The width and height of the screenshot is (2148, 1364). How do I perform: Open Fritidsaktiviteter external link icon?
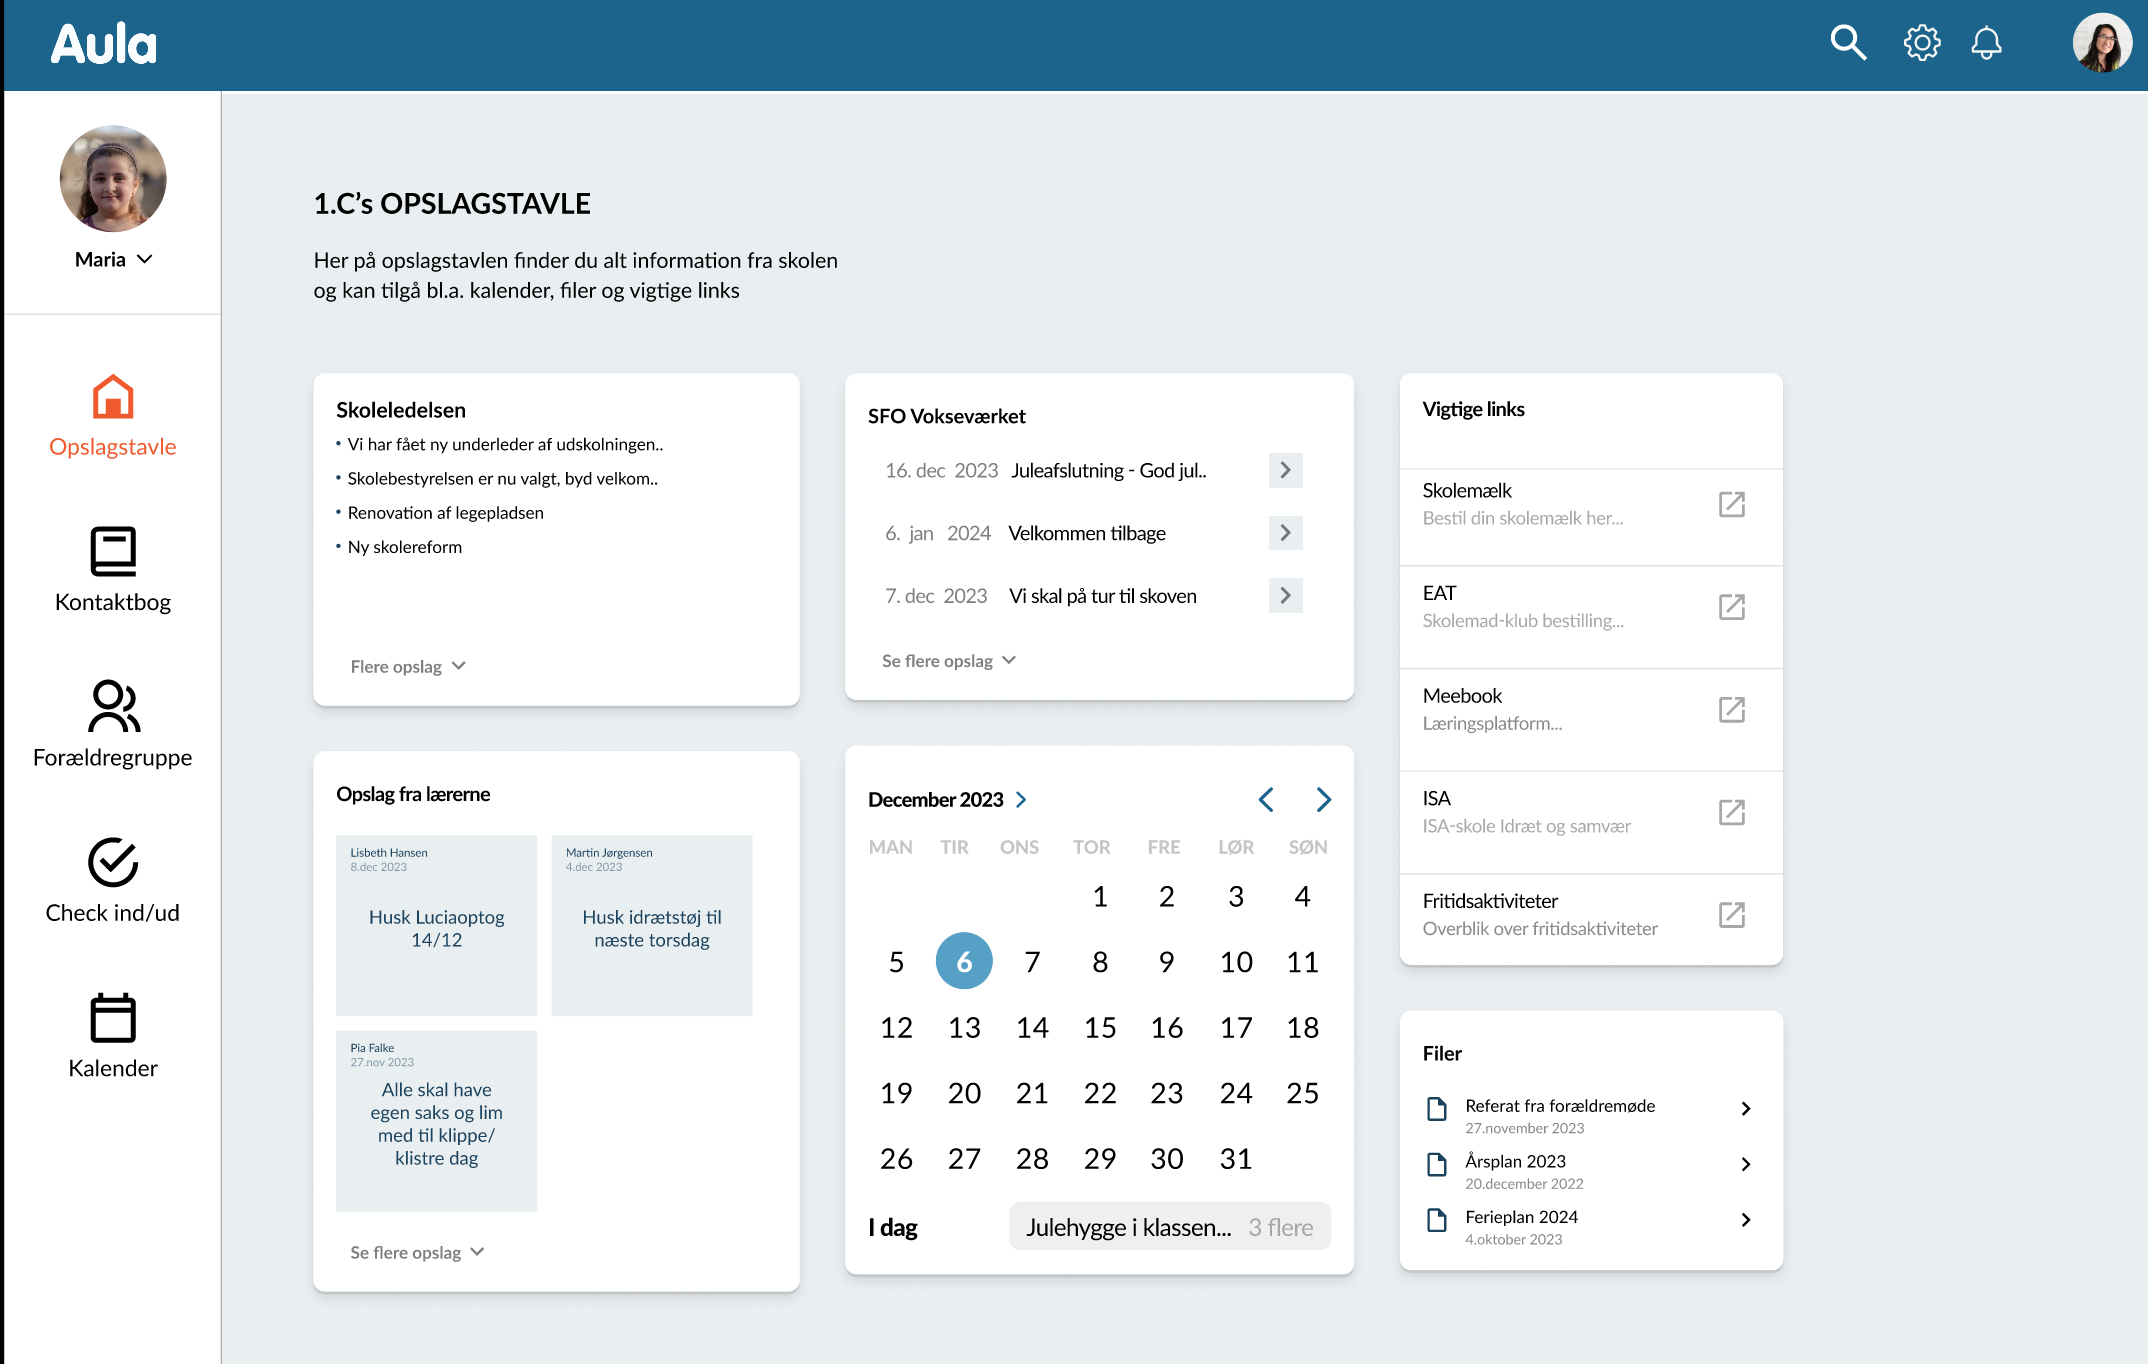(1731, 915)
